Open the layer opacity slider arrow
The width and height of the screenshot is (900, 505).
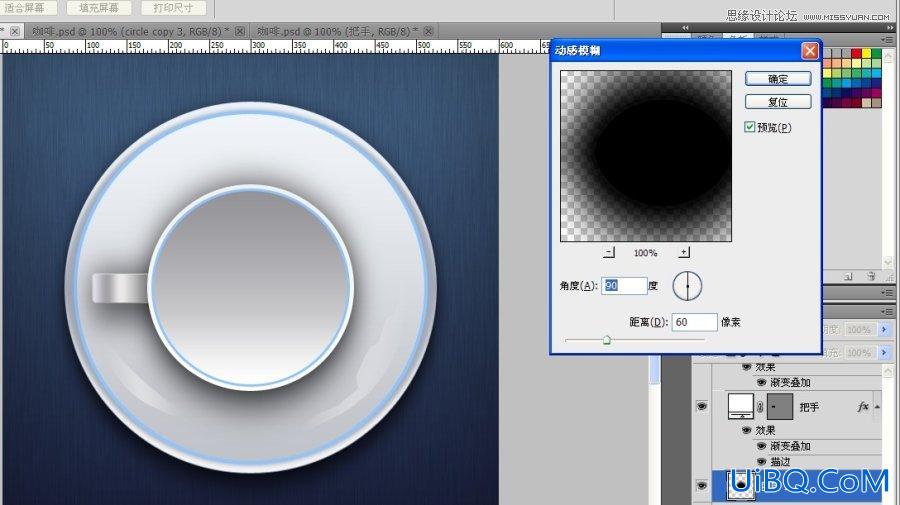(x=884, y=329)
